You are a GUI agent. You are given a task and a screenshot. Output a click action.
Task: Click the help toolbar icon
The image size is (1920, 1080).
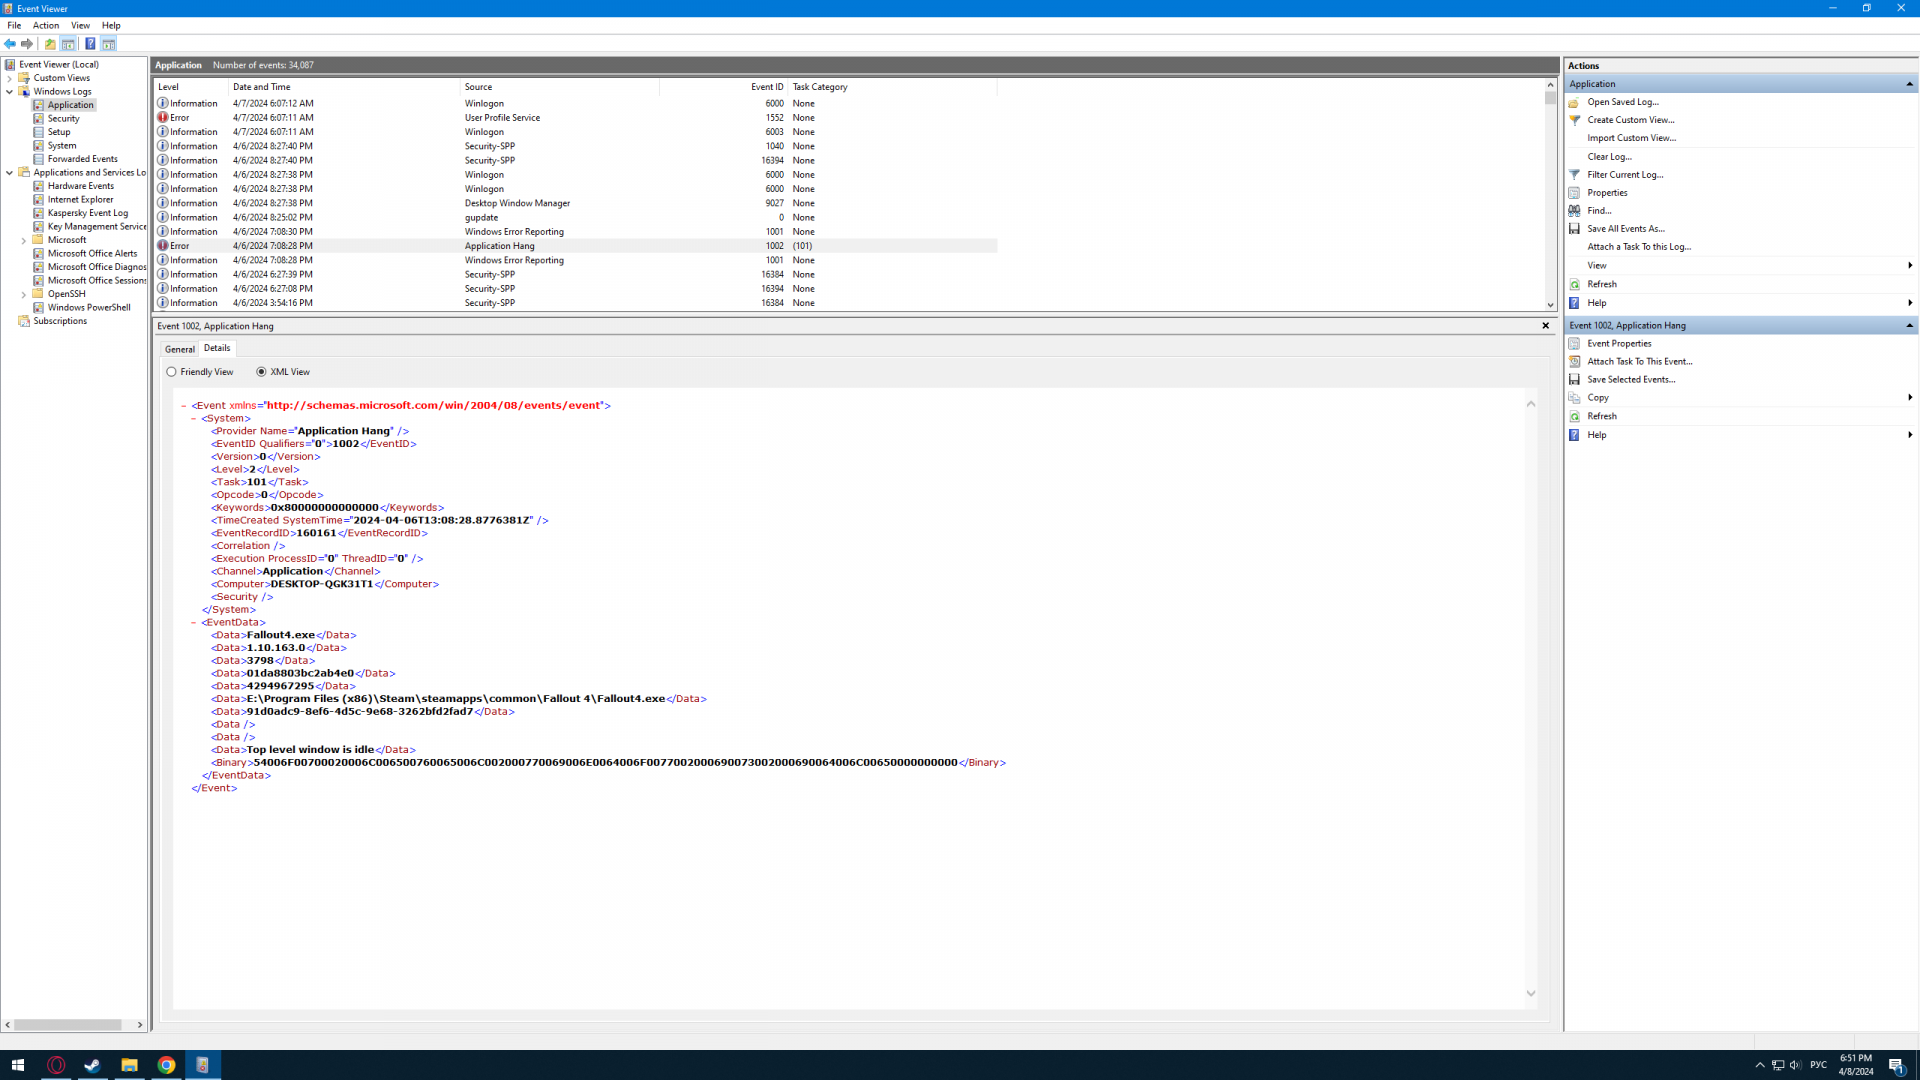point(90,44)
